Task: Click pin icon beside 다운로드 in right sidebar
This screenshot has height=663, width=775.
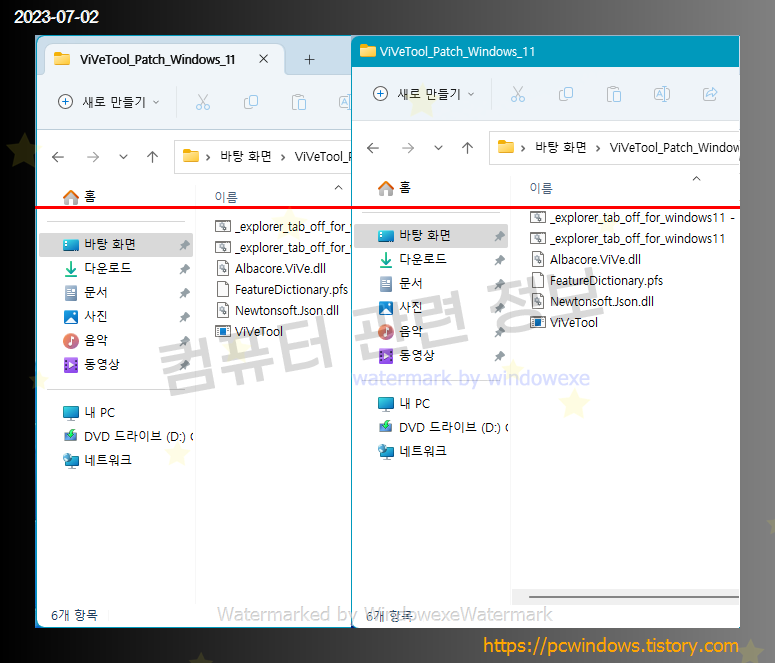Action: [500, 260]
